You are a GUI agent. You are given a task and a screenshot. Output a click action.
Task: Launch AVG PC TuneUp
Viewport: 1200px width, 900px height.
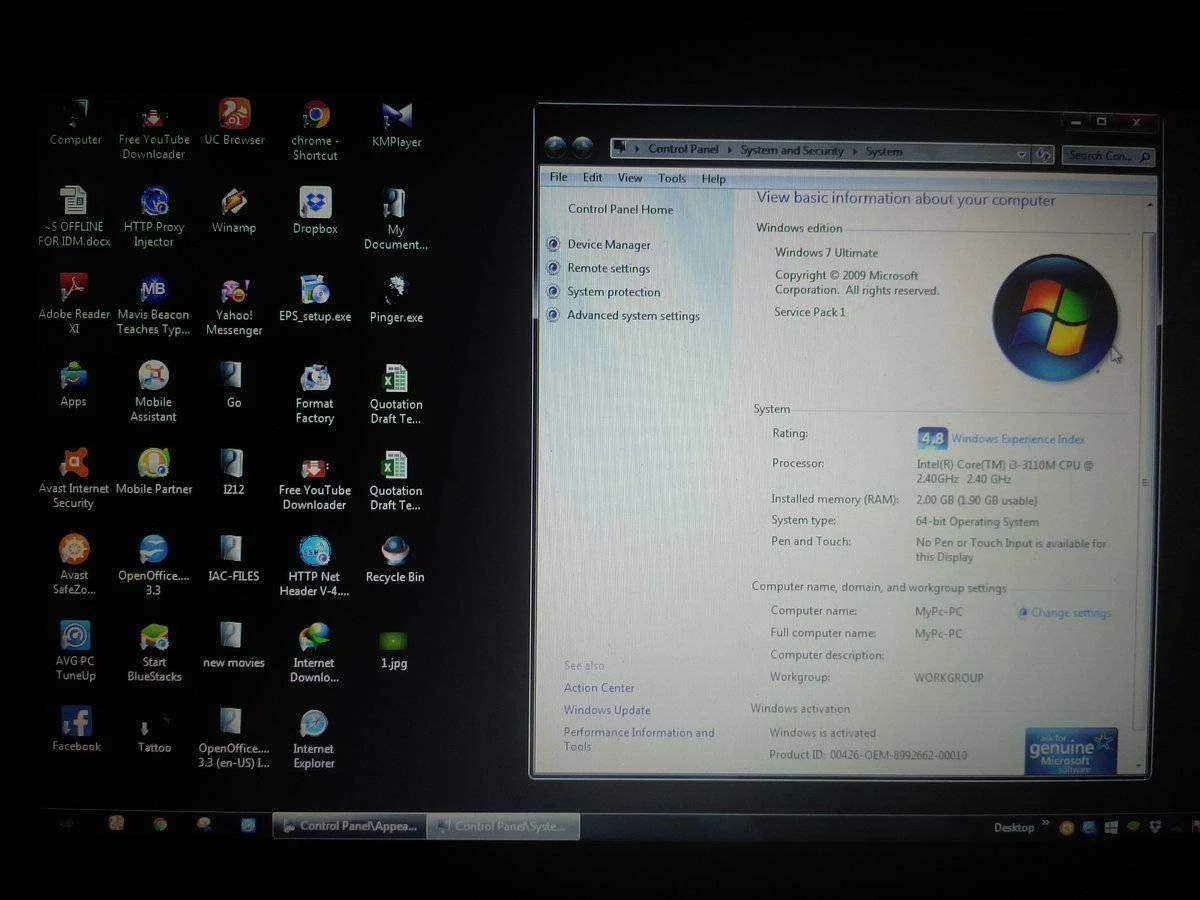click(75, 651)
